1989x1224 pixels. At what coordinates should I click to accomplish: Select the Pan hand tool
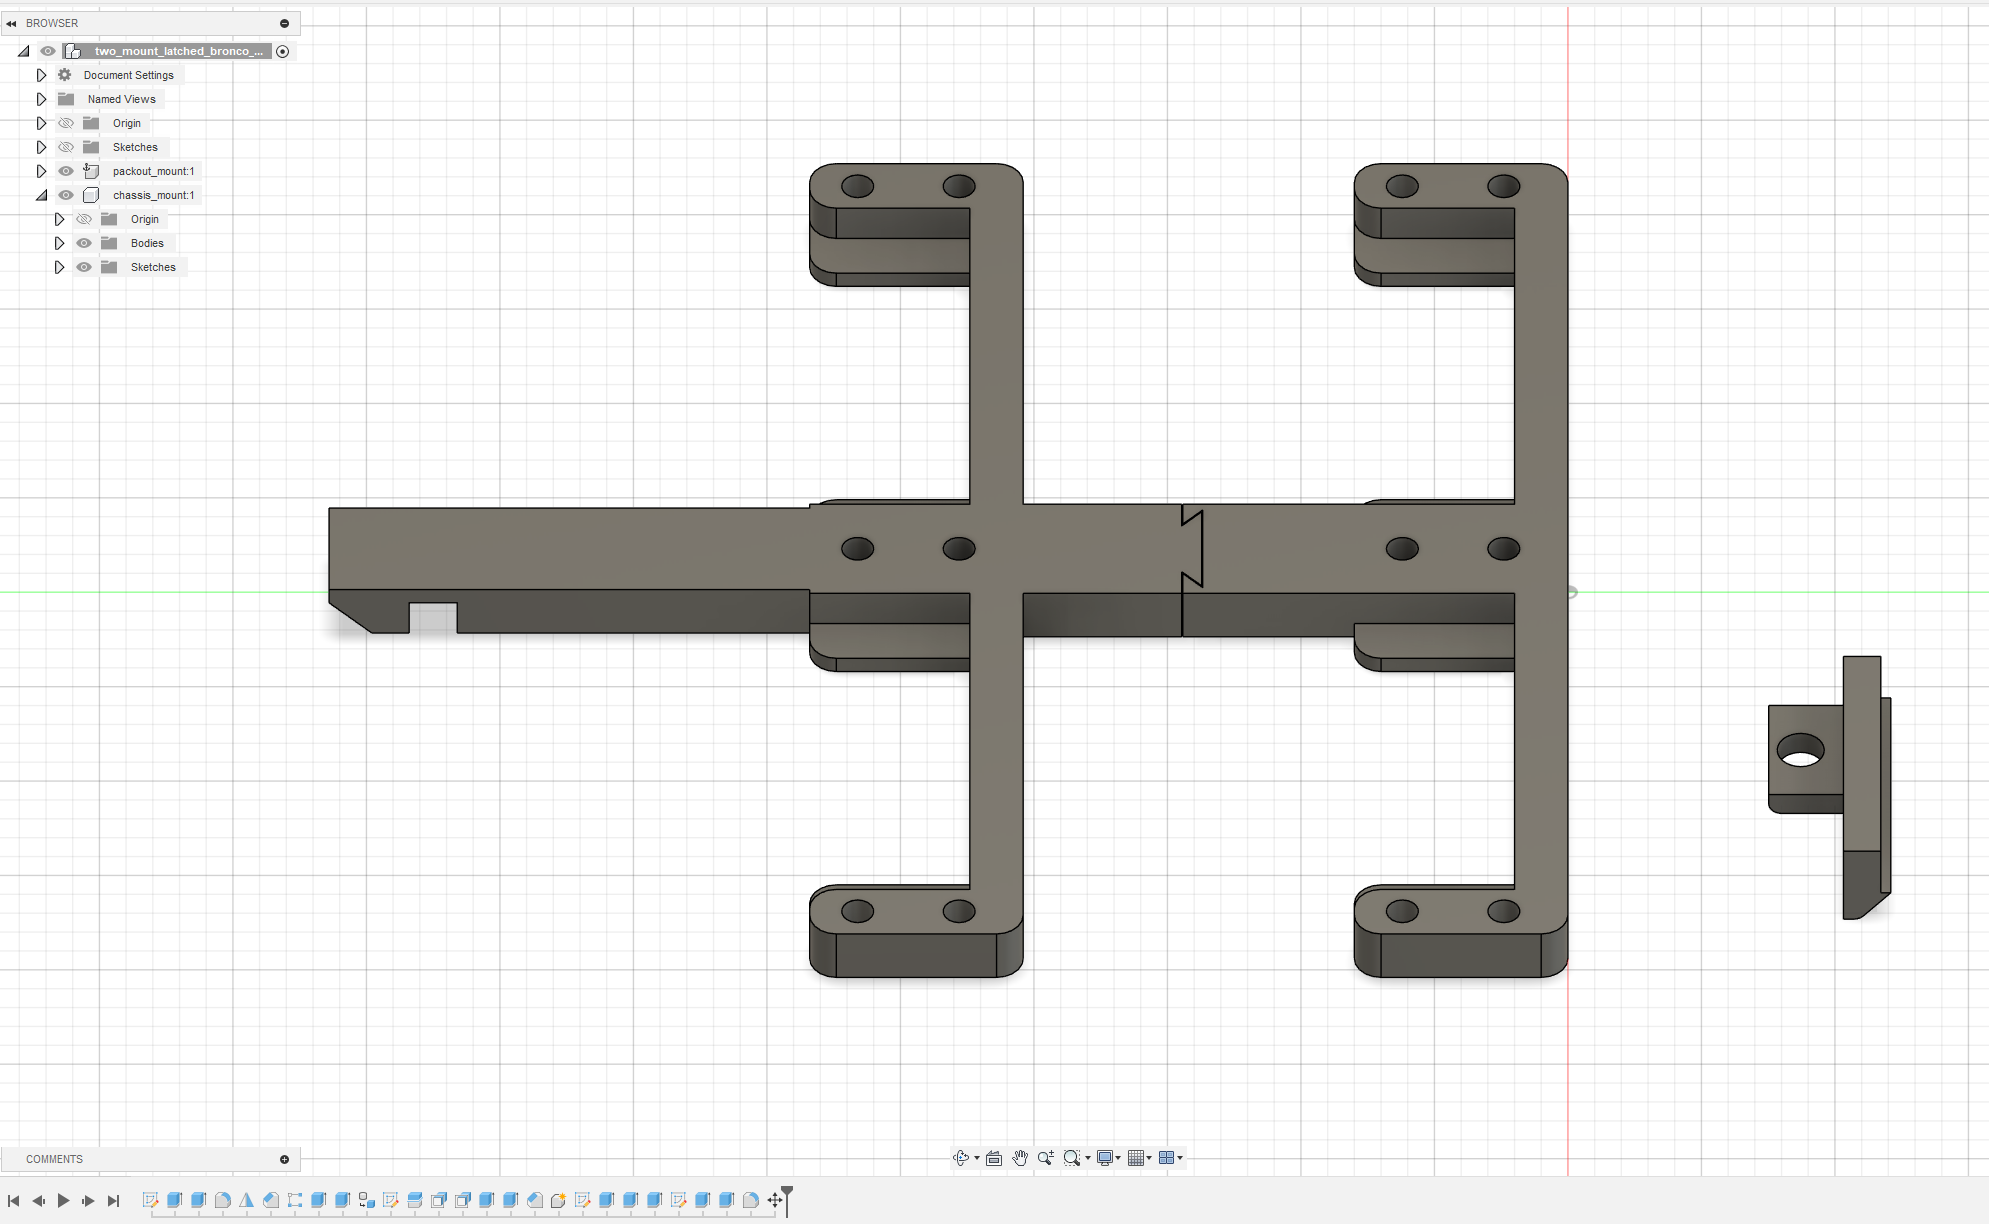[x=1019, y=1158]
